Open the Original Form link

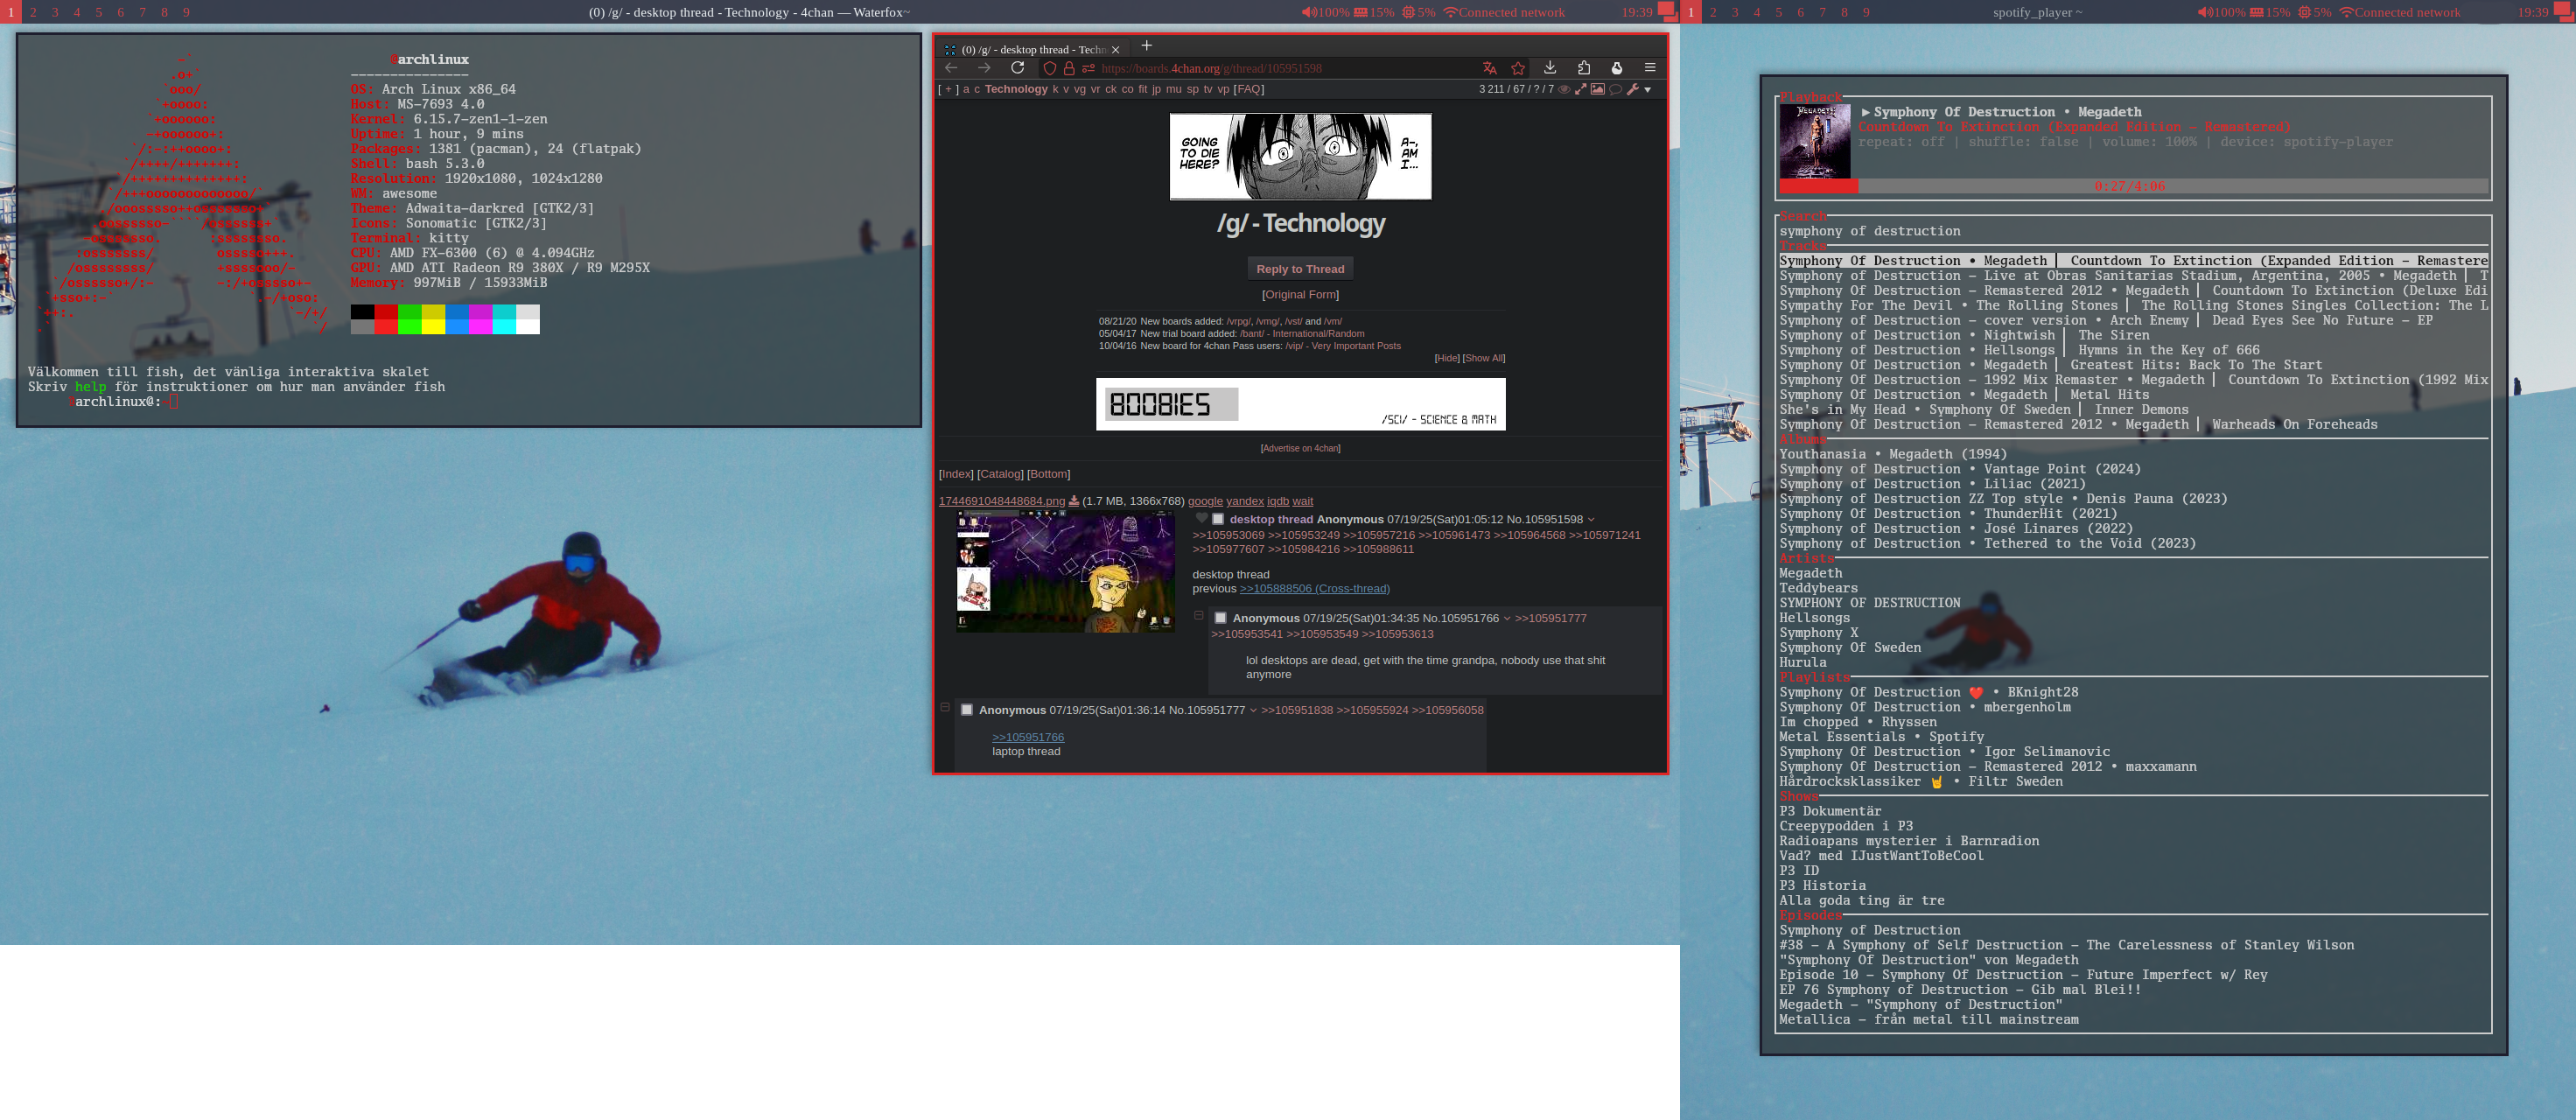tap(1299, 295)
